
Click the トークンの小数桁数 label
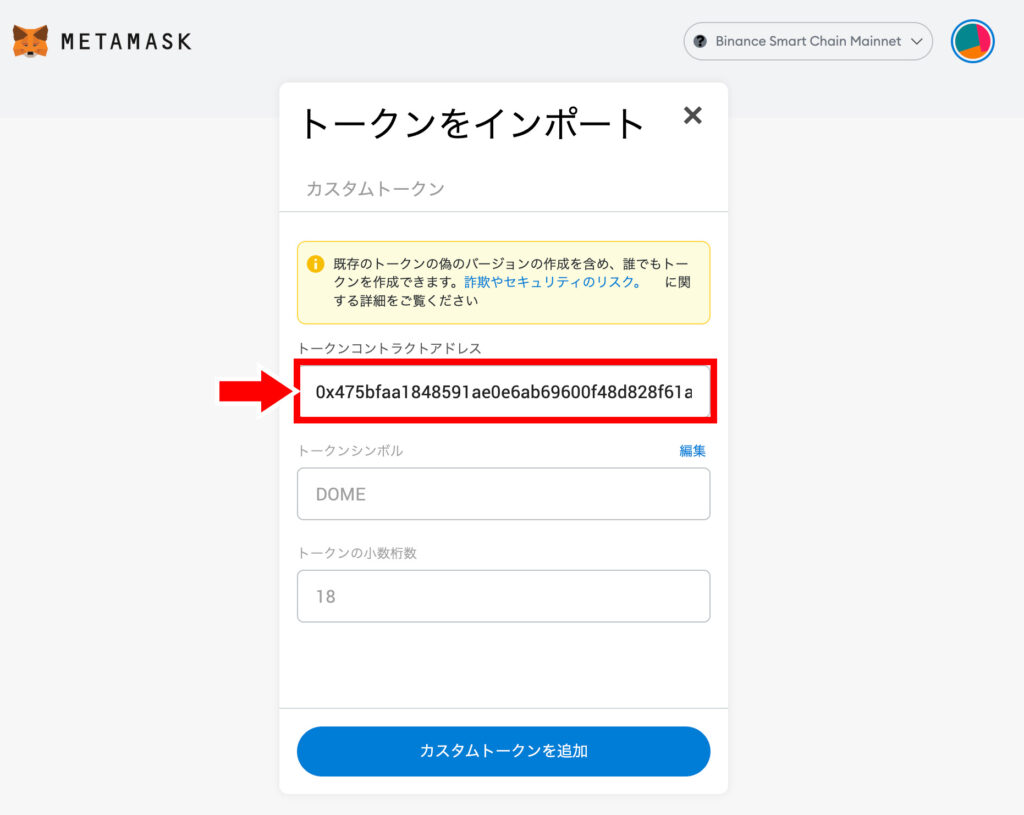click(357, 553)
